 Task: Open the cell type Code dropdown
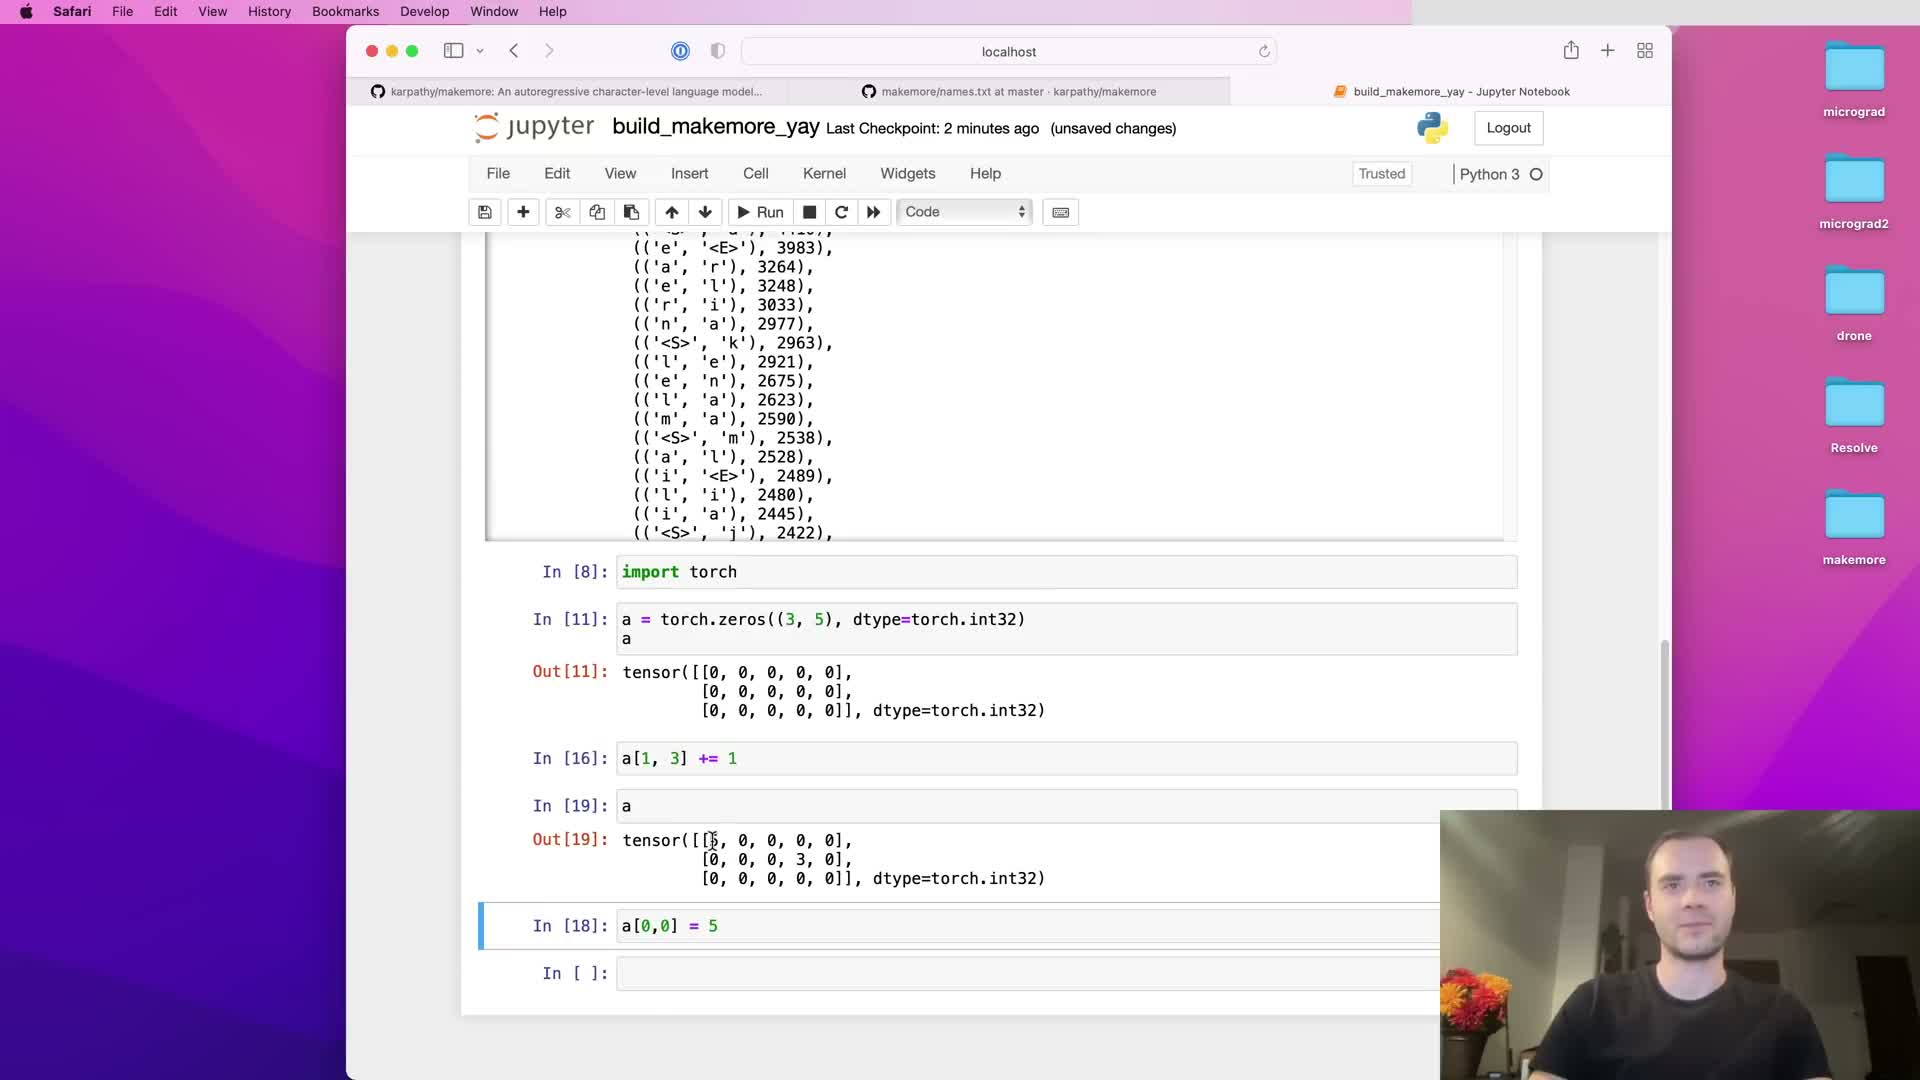[964, 212]
